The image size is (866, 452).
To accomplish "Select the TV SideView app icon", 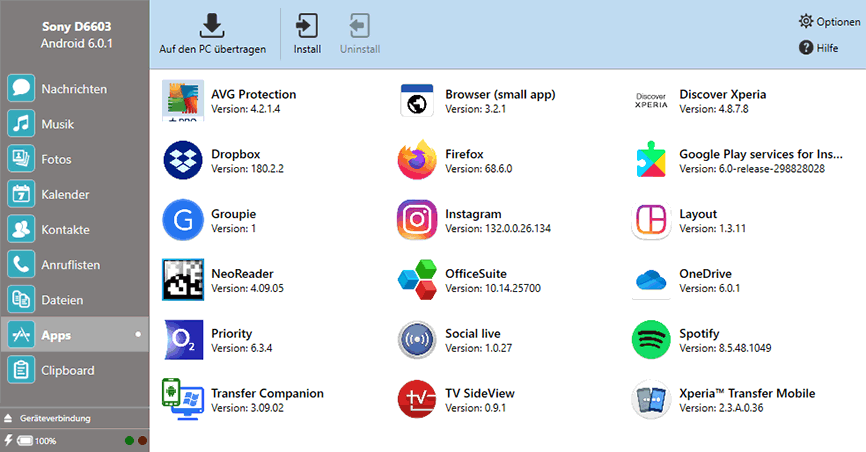I will click(x=417, y=400).
